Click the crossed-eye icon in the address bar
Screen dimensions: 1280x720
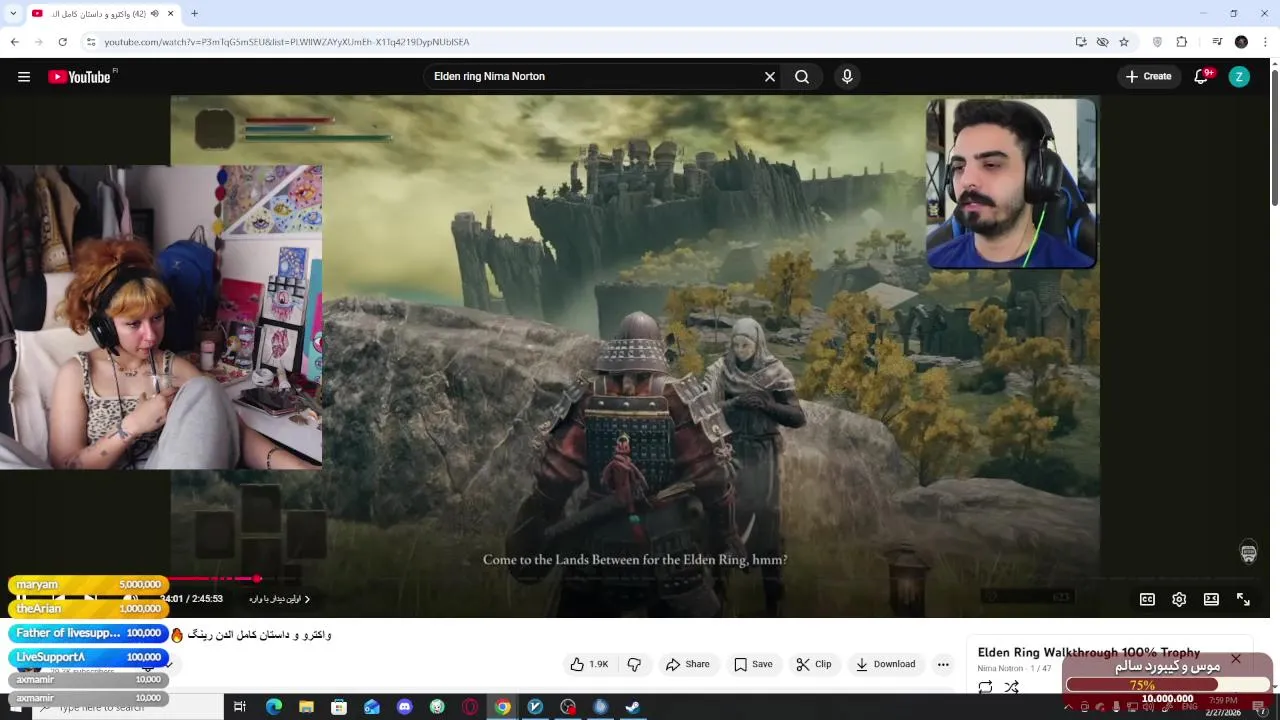pyautogui.click(x=1102, y=42)
